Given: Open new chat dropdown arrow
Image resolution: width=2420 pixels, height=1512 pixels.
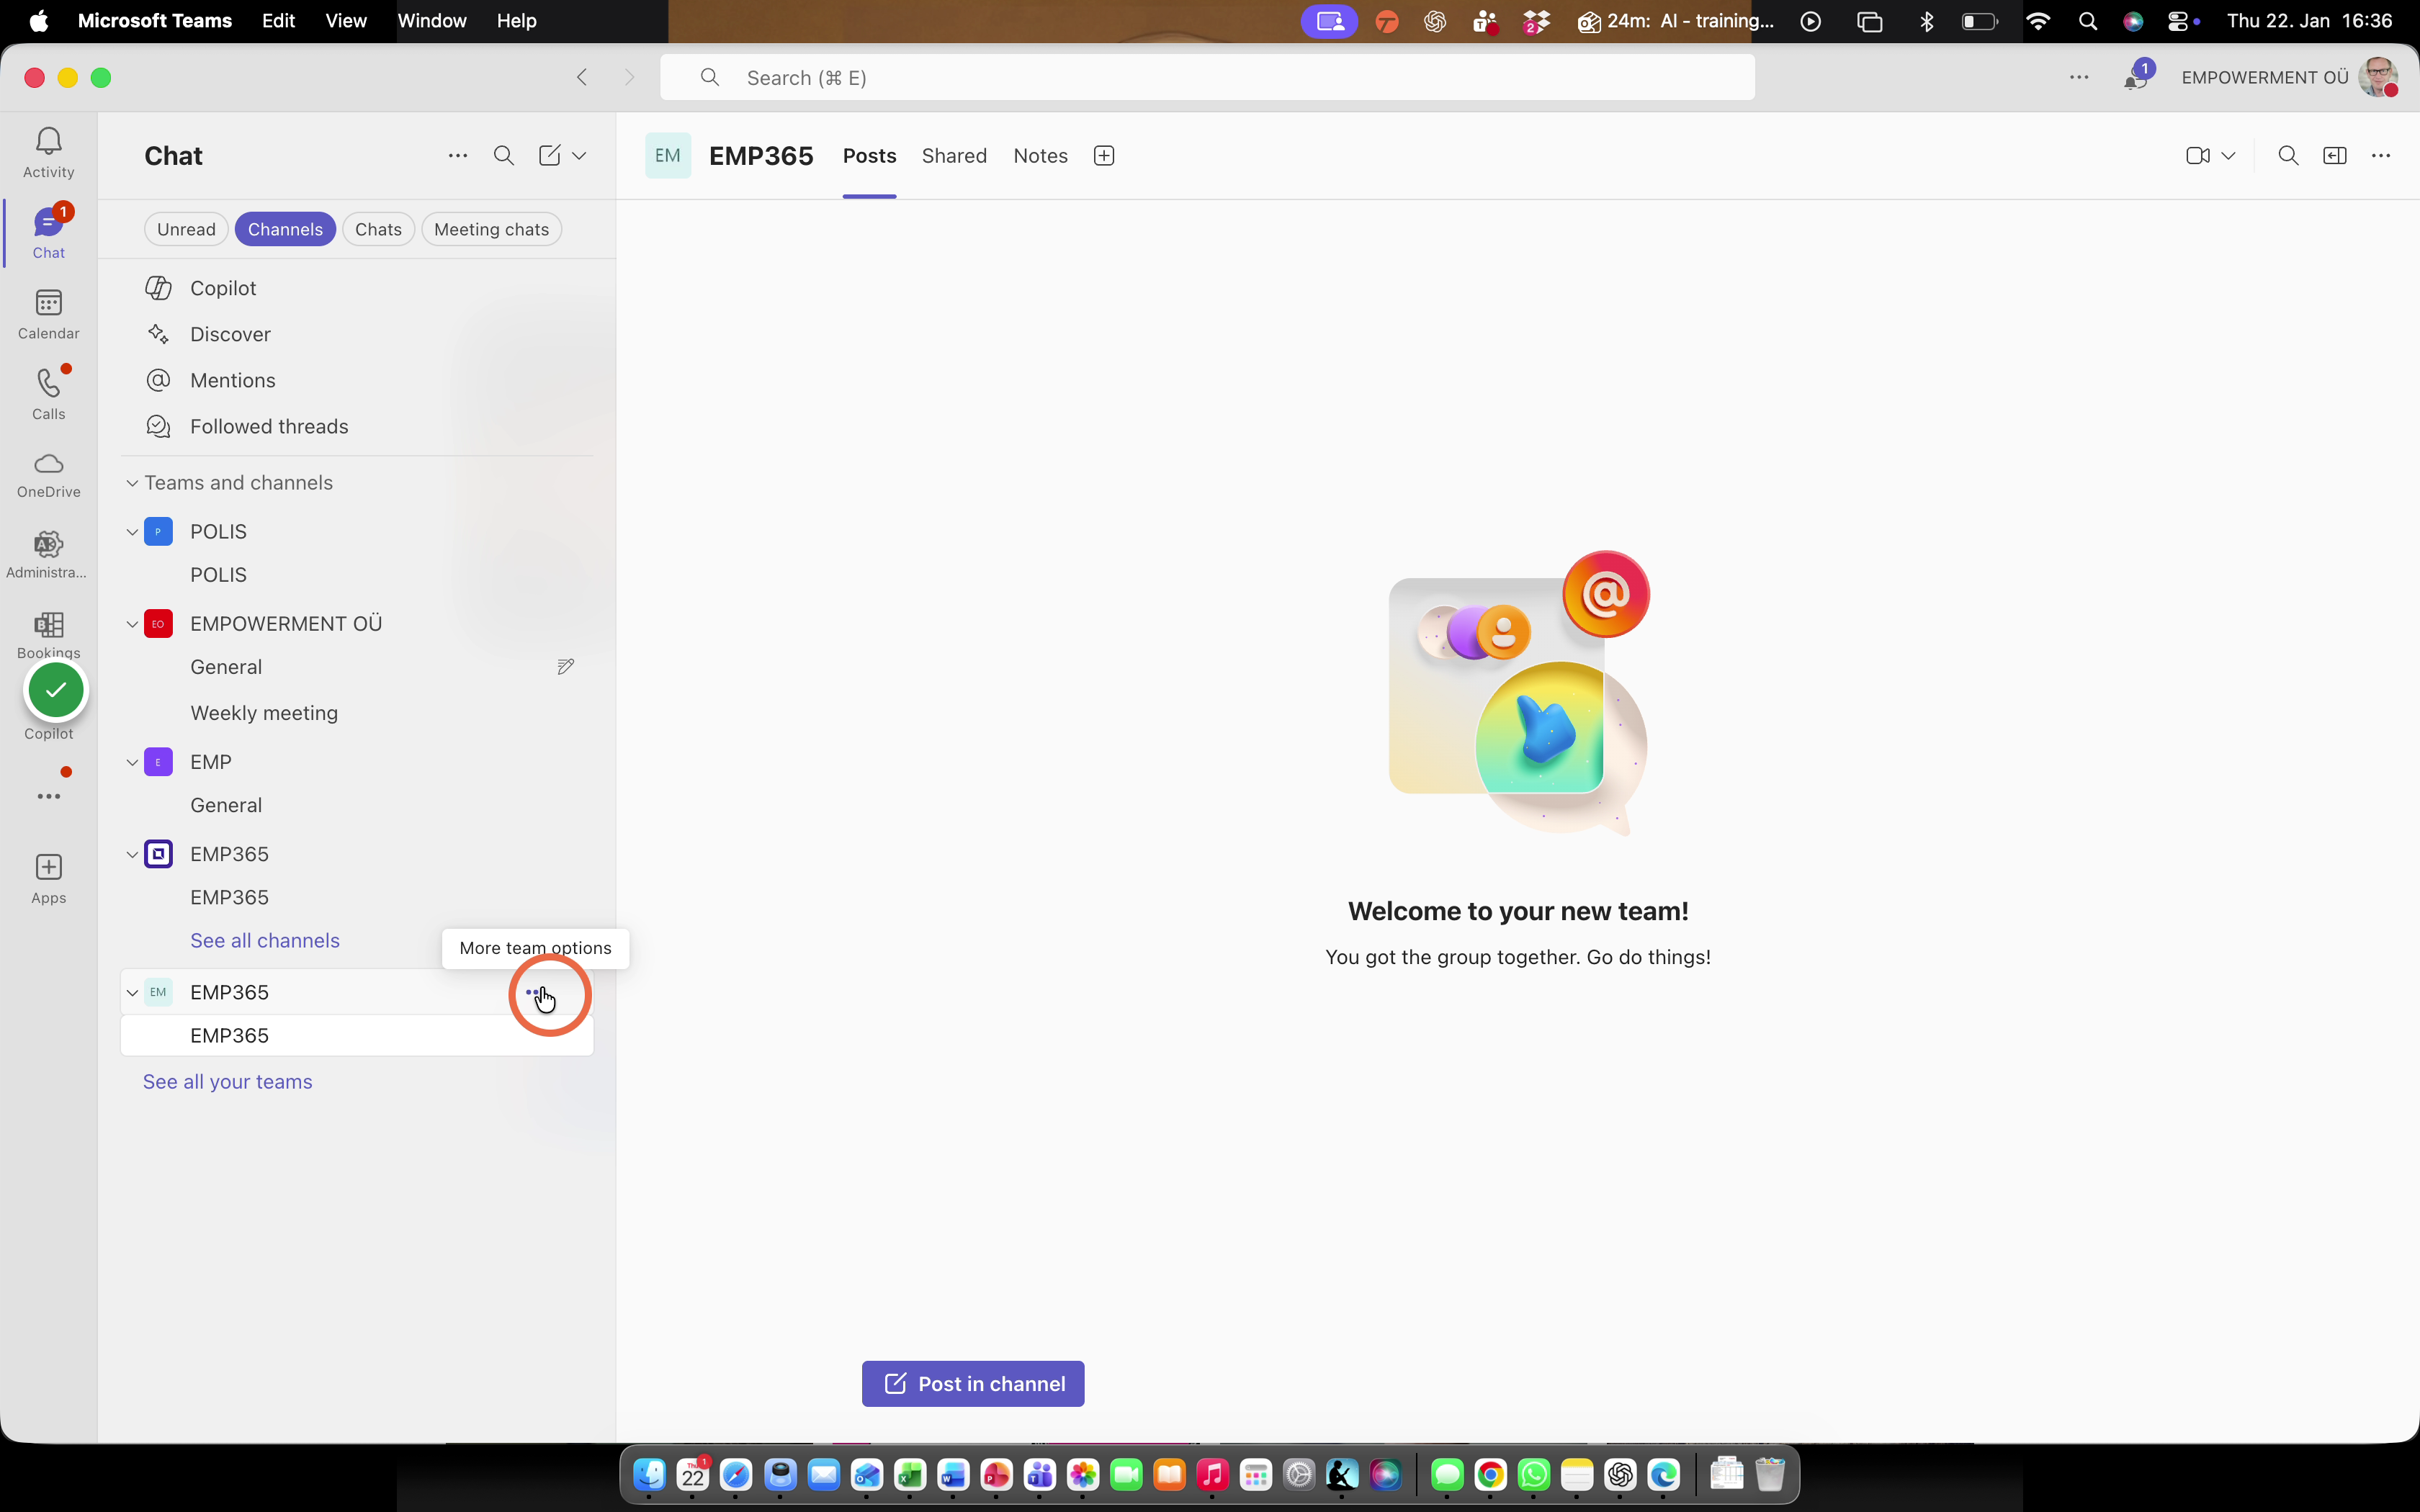Looking at the screenshot, I should [x=579, y=155].
